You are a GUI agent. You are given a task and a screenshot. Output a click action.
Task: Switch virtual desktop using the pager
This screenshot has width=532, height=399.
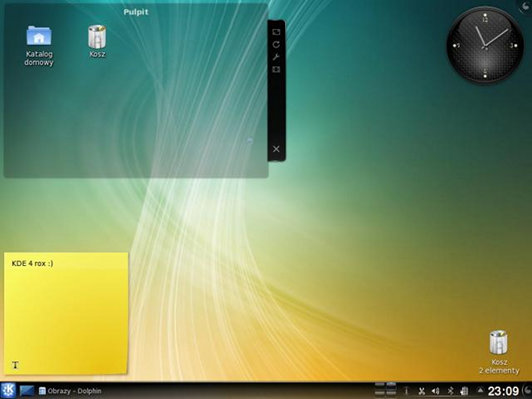[385, 389]
